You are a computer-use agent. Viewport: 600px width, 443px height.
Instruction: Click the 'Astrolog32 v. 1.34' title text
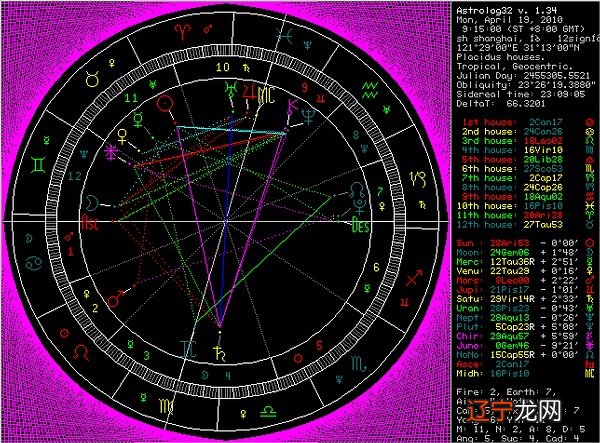click(507, 11)
